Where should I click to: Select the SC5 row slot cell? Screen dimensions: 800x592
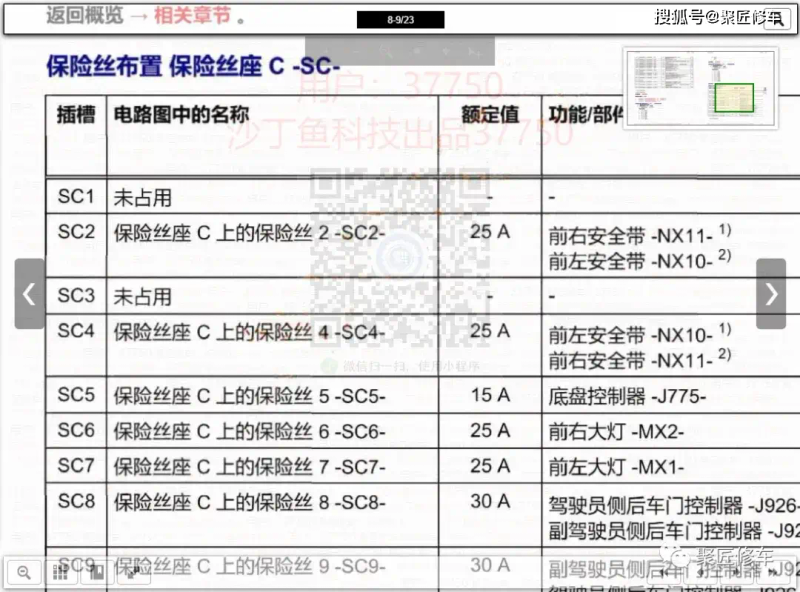[76, 395]
